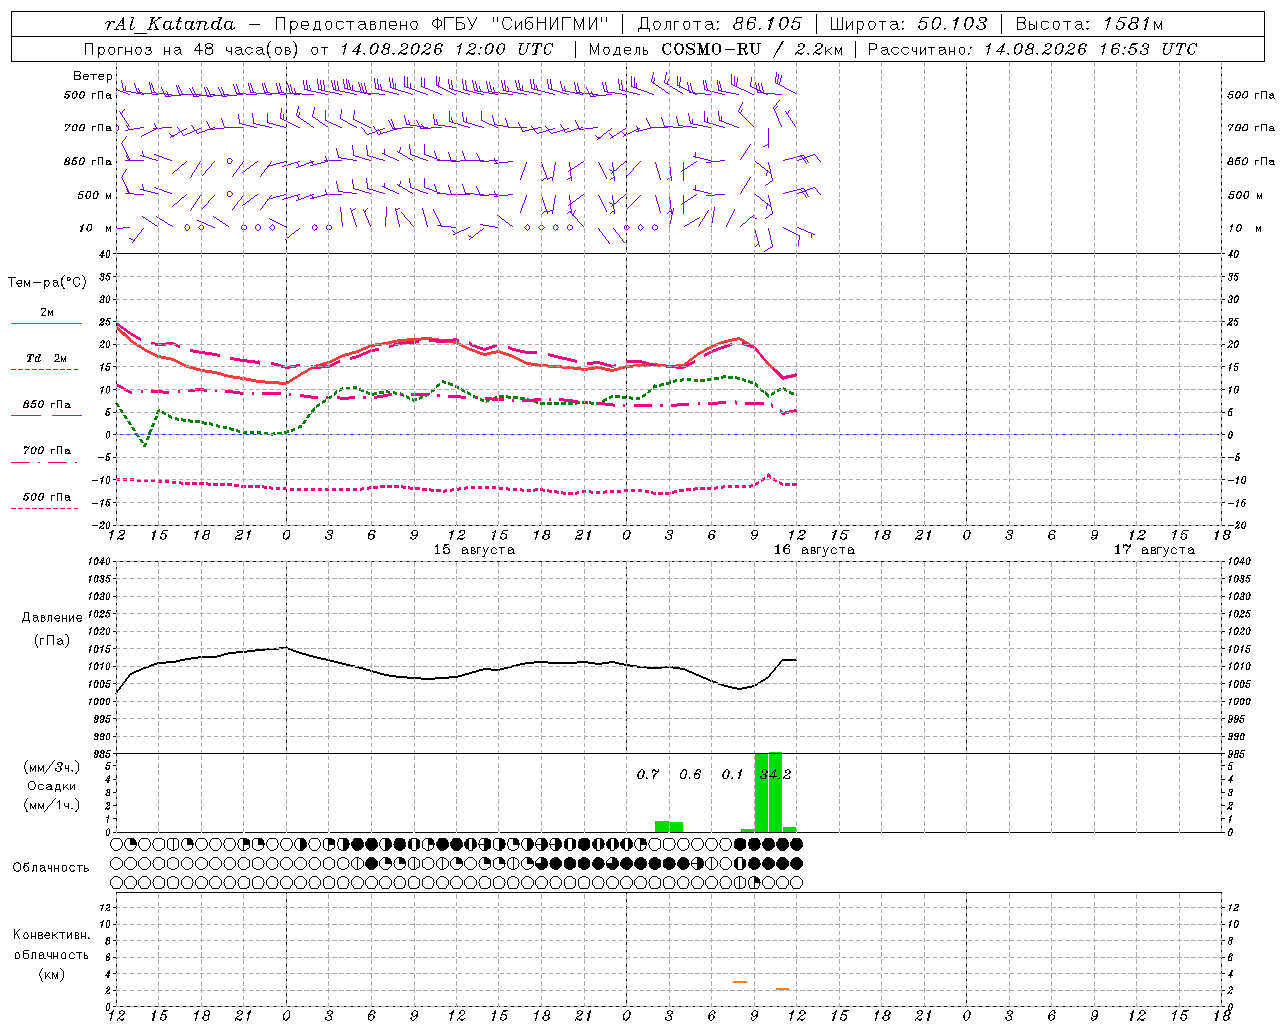
Task: Click the Осадки precipitation label
Action: [x=51, y=786]
